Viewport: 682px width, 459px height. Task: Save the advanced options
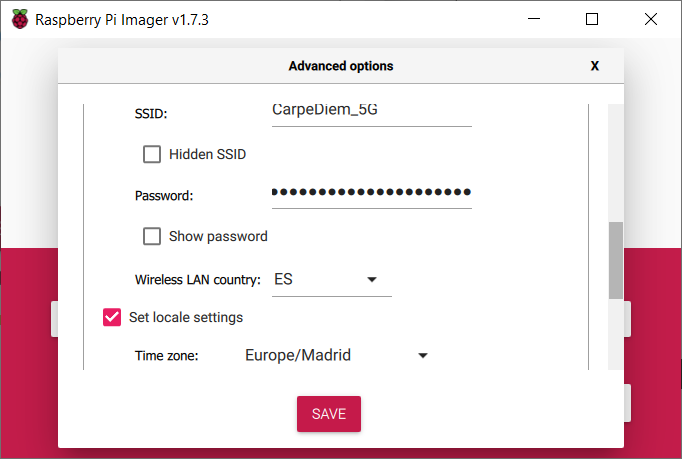point(329,414)
